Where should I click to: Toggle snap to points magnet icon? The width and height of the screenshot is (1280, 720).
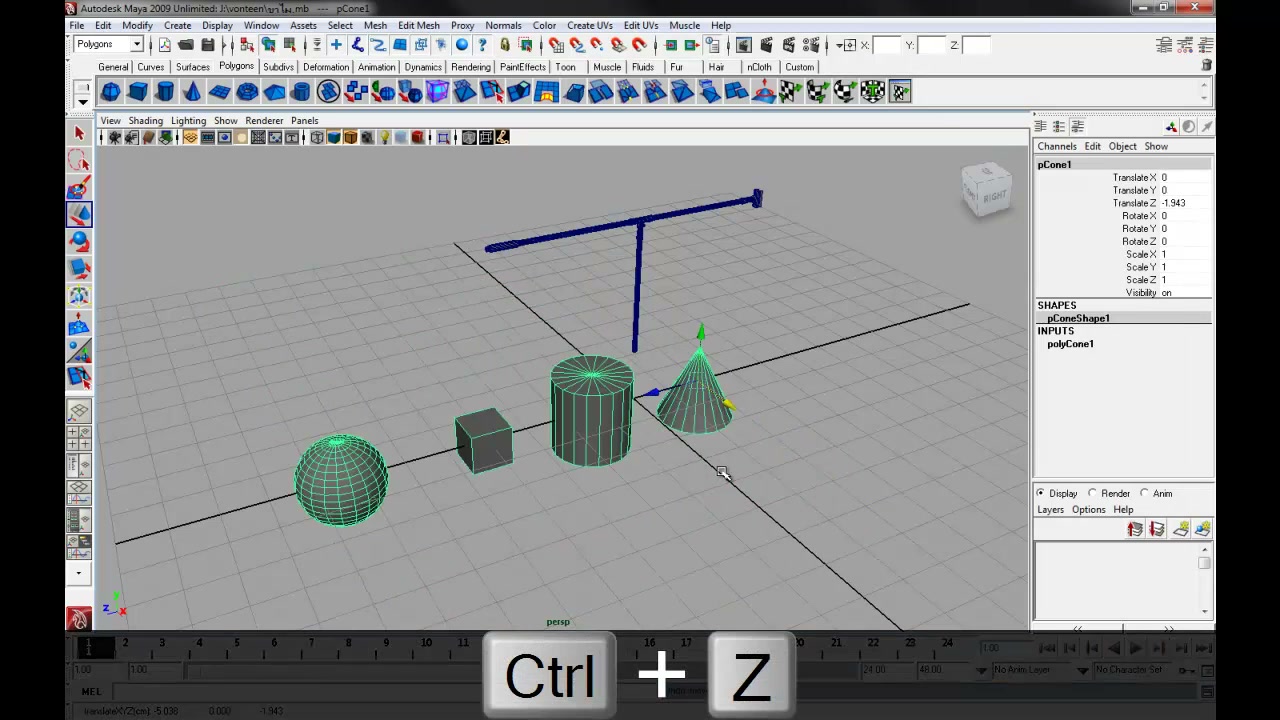click(x=597, y=45)
